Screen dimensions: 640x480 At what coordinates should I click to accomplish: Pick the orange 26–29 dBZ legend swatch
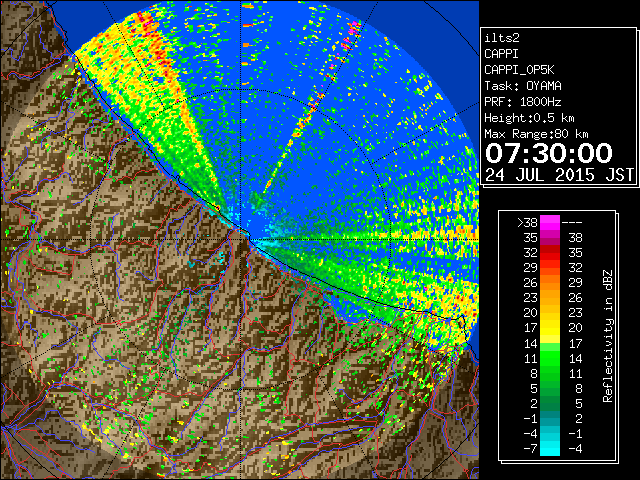(x=550, y=282)
